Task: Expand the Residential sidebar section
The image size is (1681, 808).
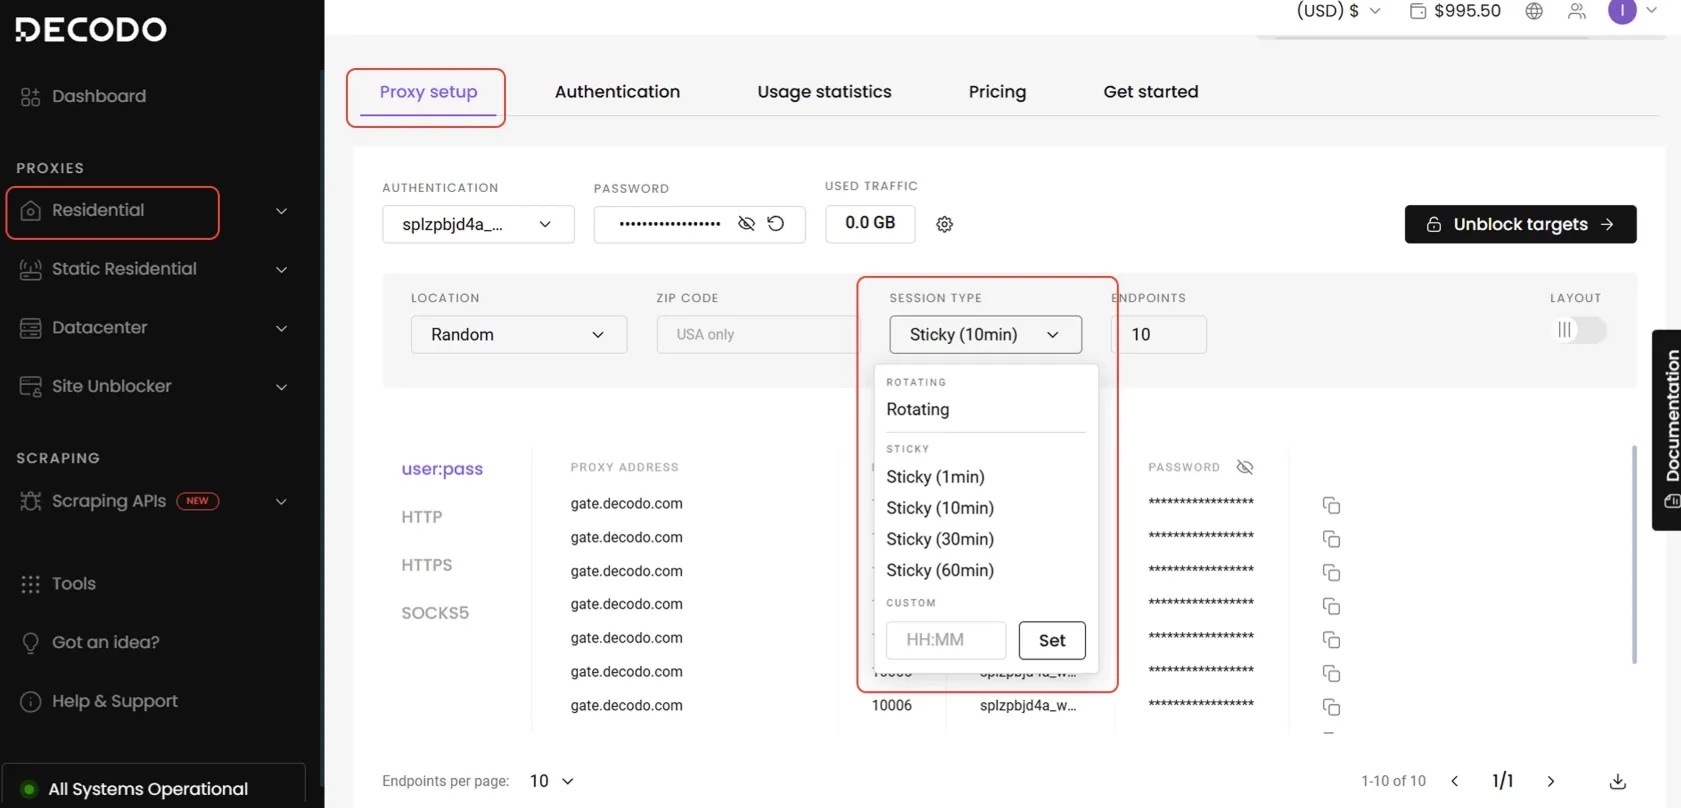Action: point(281,211)
